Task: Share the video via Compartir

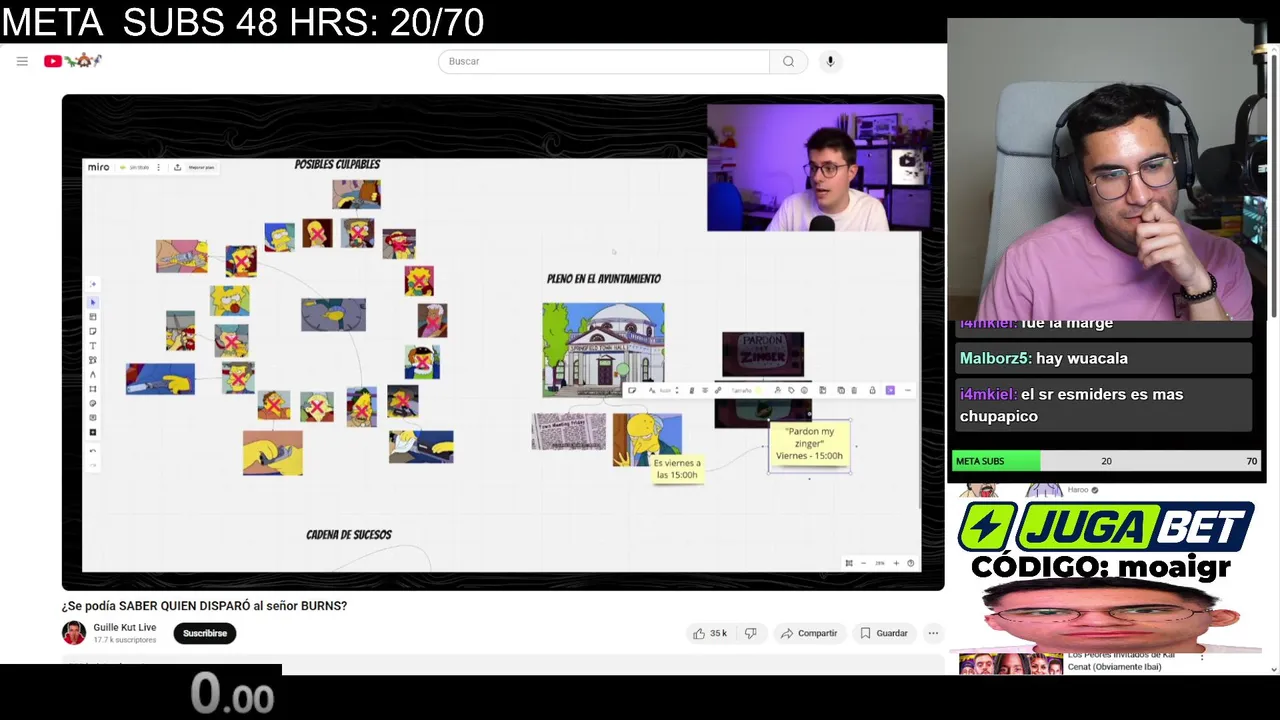Action: click(x=809, y=633)
